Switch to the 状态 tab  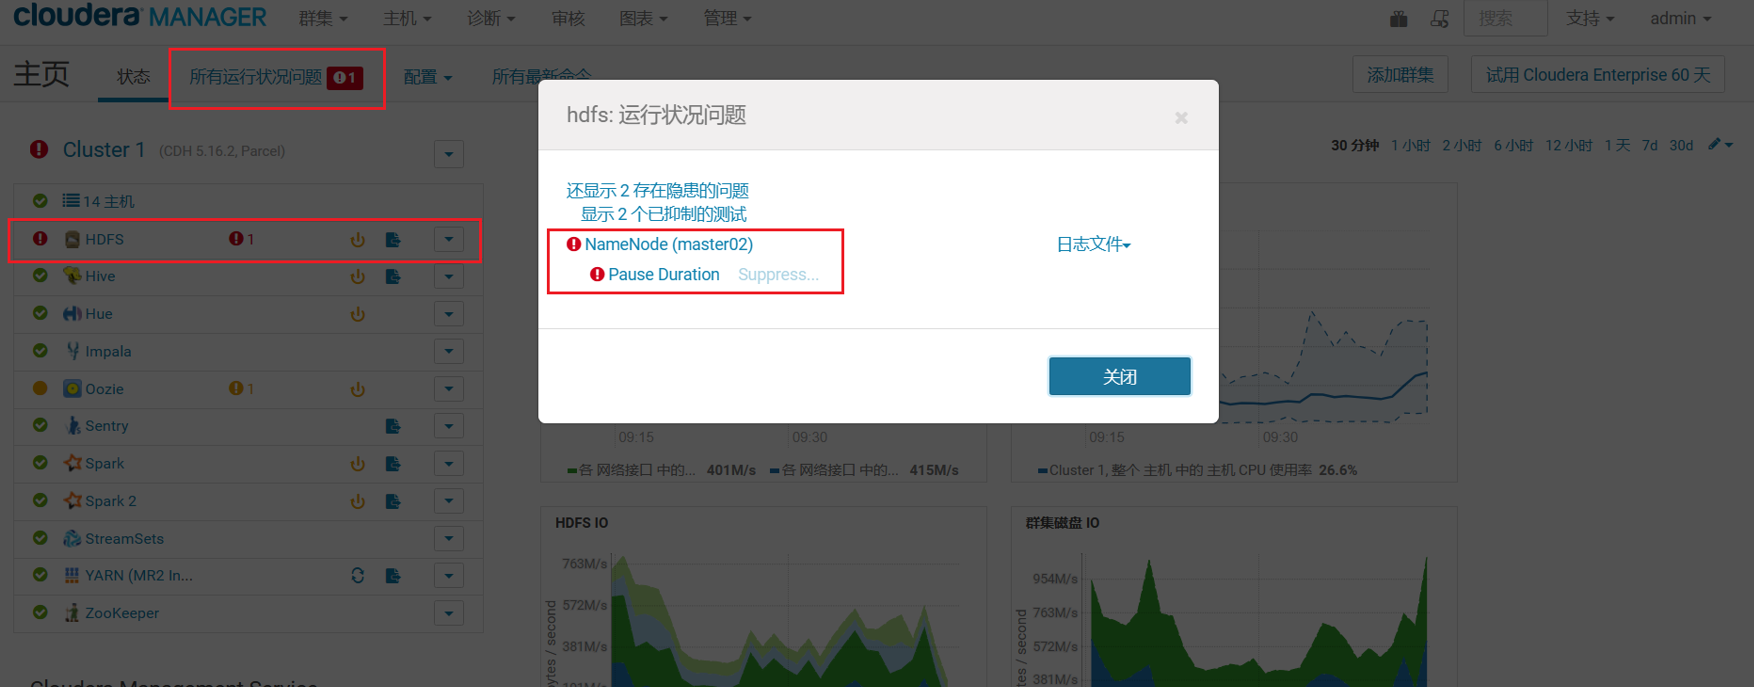(x=133, y=77)
